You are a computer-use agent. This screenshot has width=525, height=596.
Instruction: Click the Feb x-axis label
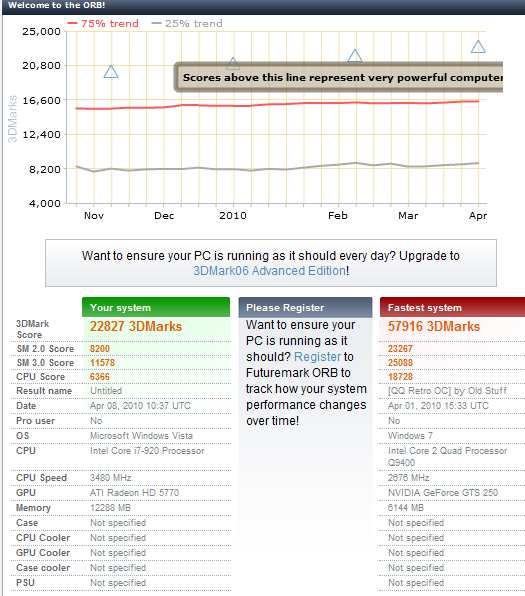[x=338, y=216]
